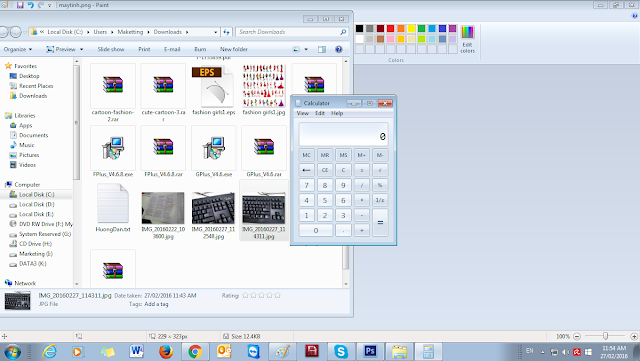The image size is (640, 361).
Task: Click the Explorer help question mark icon
Action: pos(338,49)
